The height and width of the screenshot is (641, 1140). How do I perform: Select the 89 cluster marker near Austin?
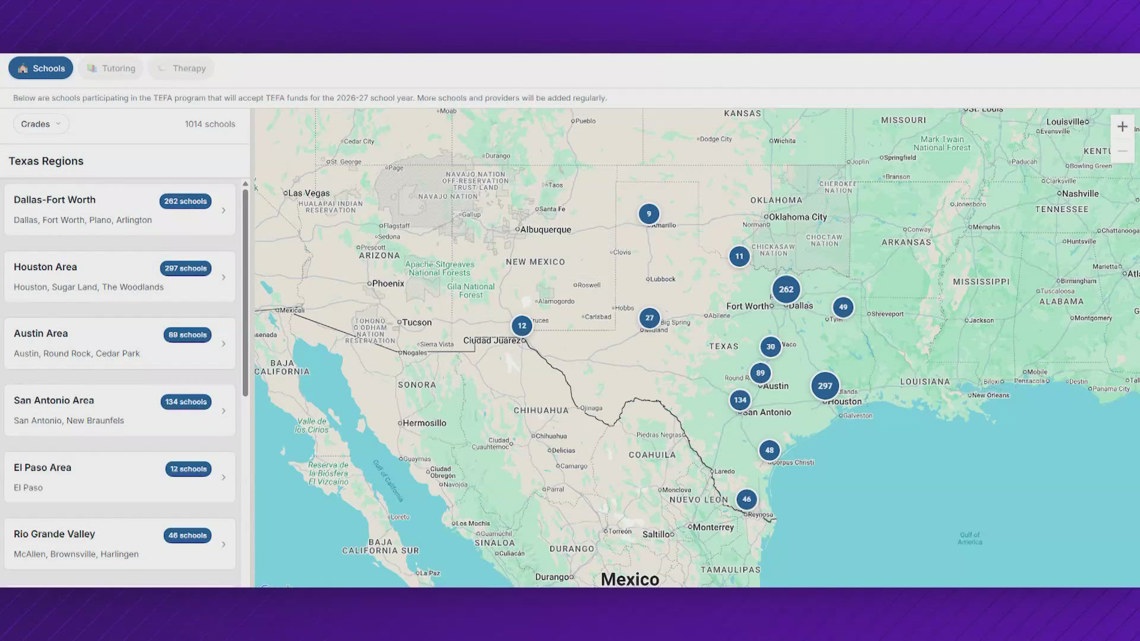coord(761,373)
